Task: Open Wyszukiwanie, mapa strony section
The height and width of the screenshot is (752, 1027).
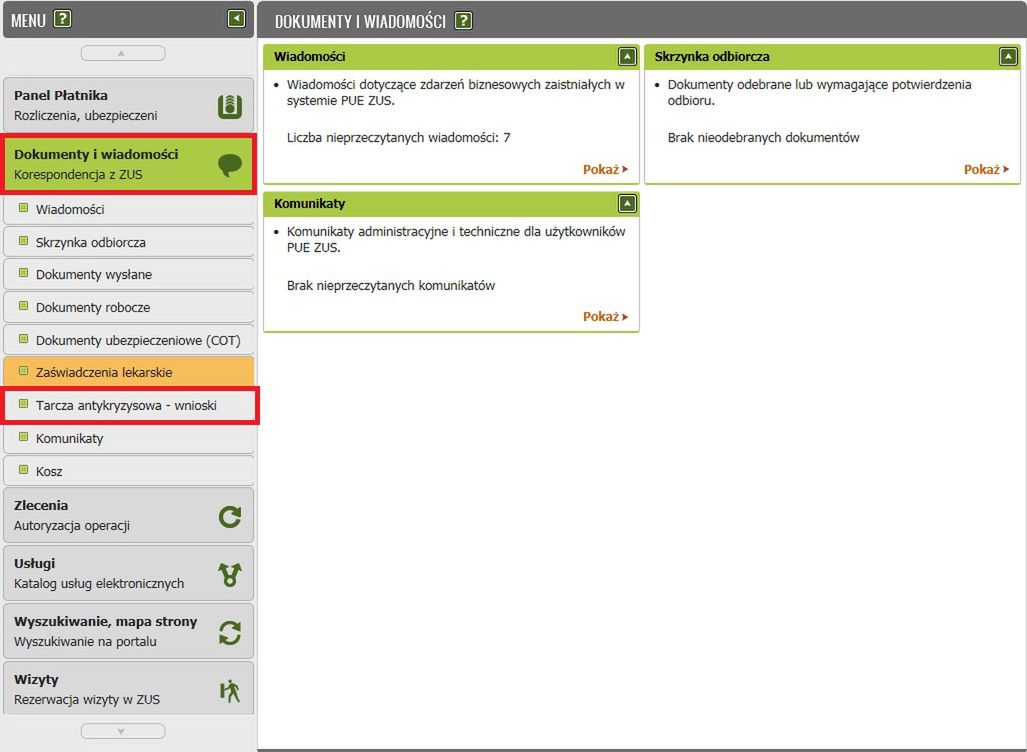Action: pyautogui.click(x=128, y=631)
